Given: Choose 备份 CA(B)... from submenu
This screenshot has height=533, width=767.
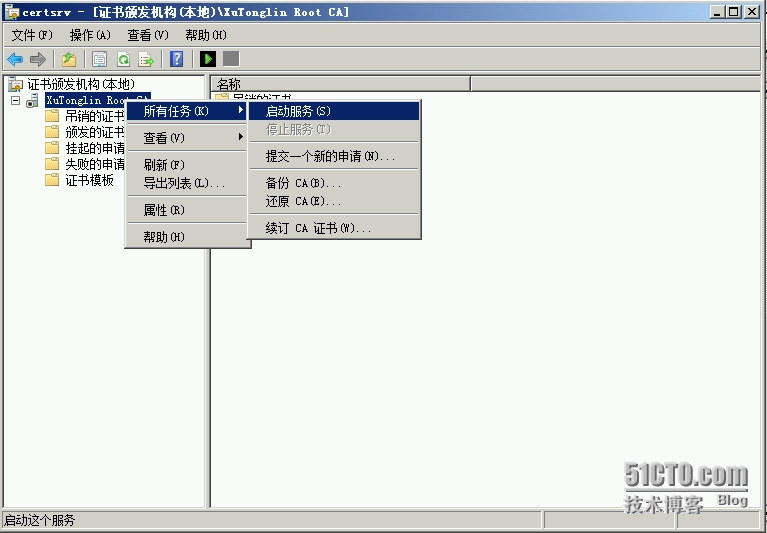Looking at the screenshot, I should pos(335,183).
